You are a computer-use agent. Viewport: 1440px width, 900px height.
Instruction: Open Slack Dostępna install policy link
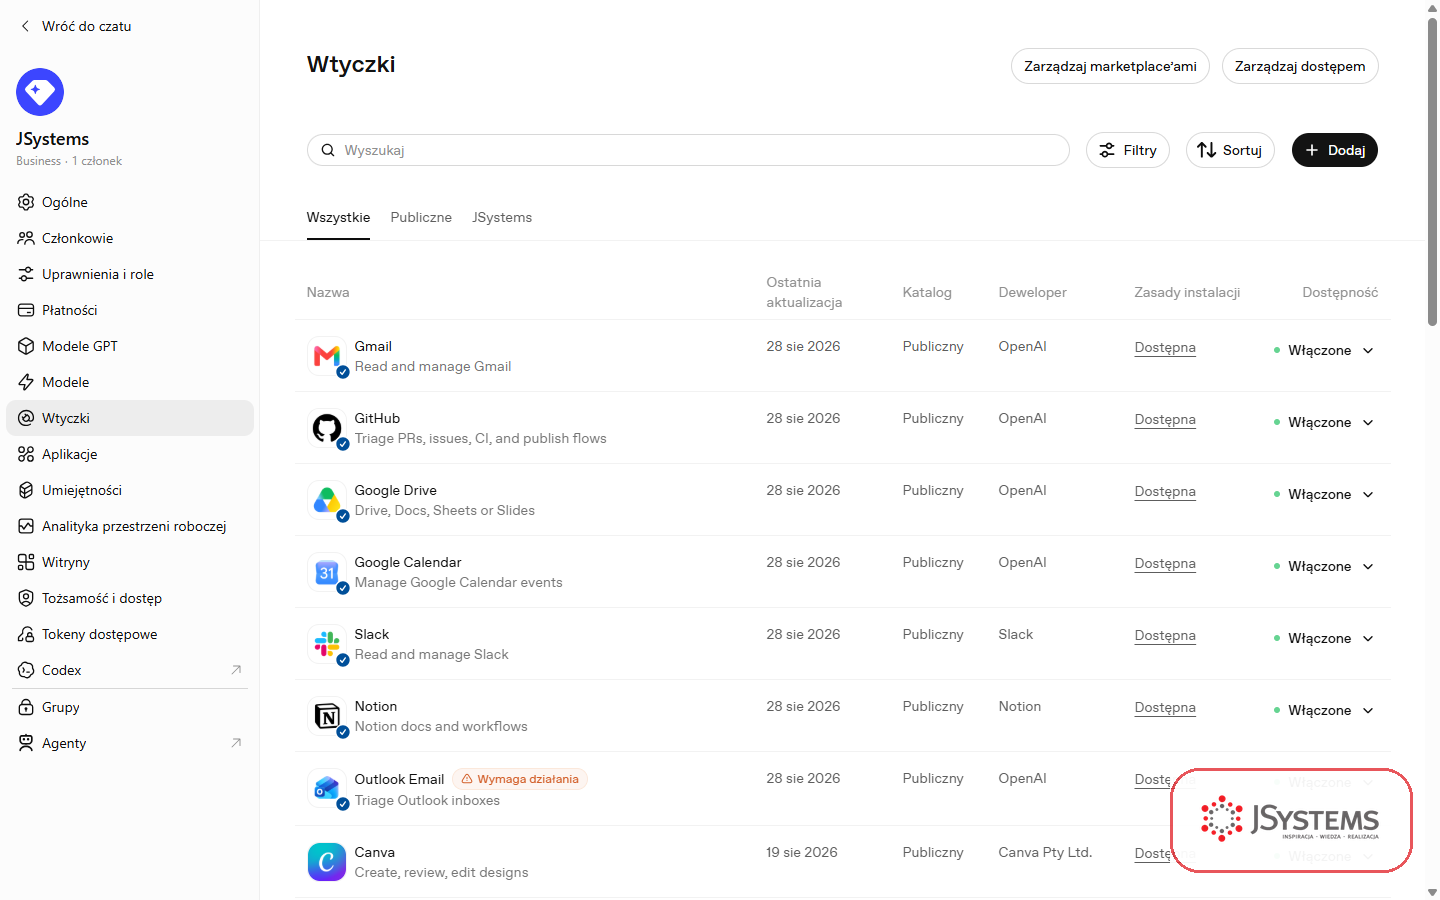[x=1165, y=635]
